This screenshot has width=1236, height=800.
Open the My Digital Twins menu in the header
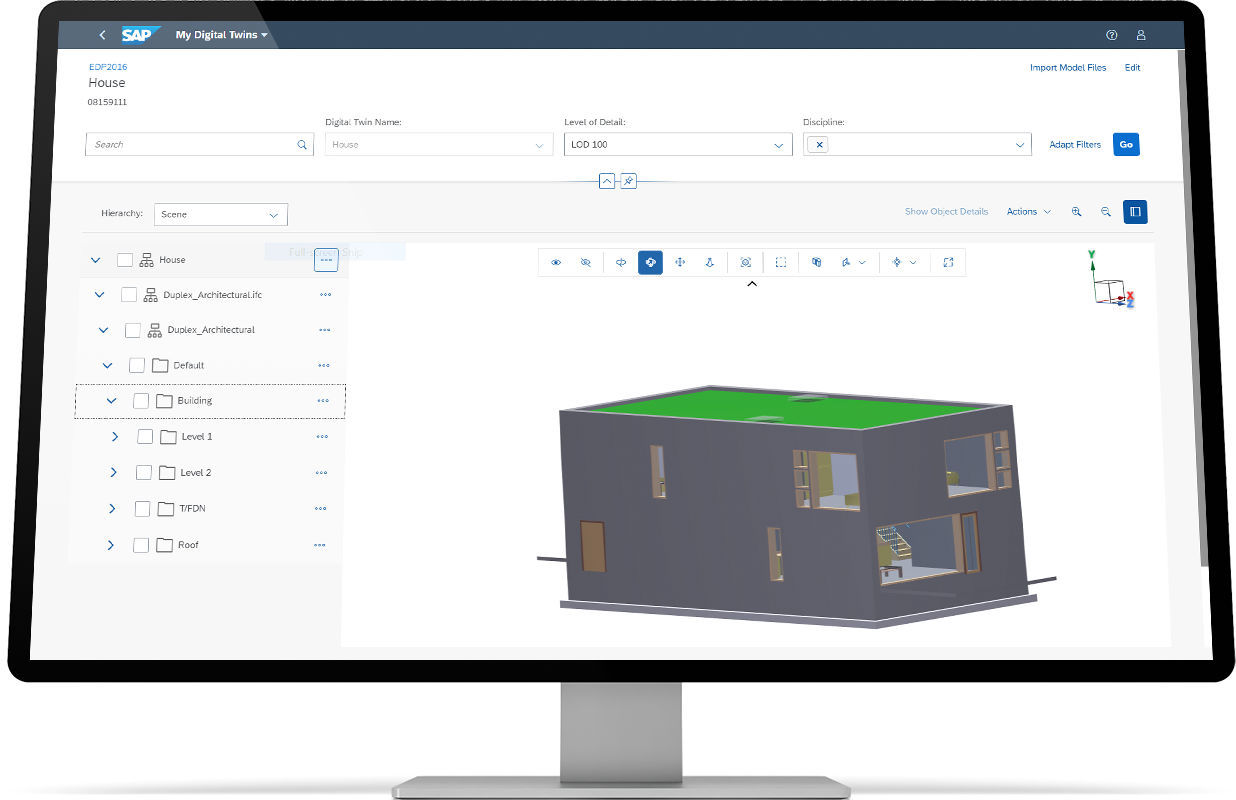tap(222, 33)
